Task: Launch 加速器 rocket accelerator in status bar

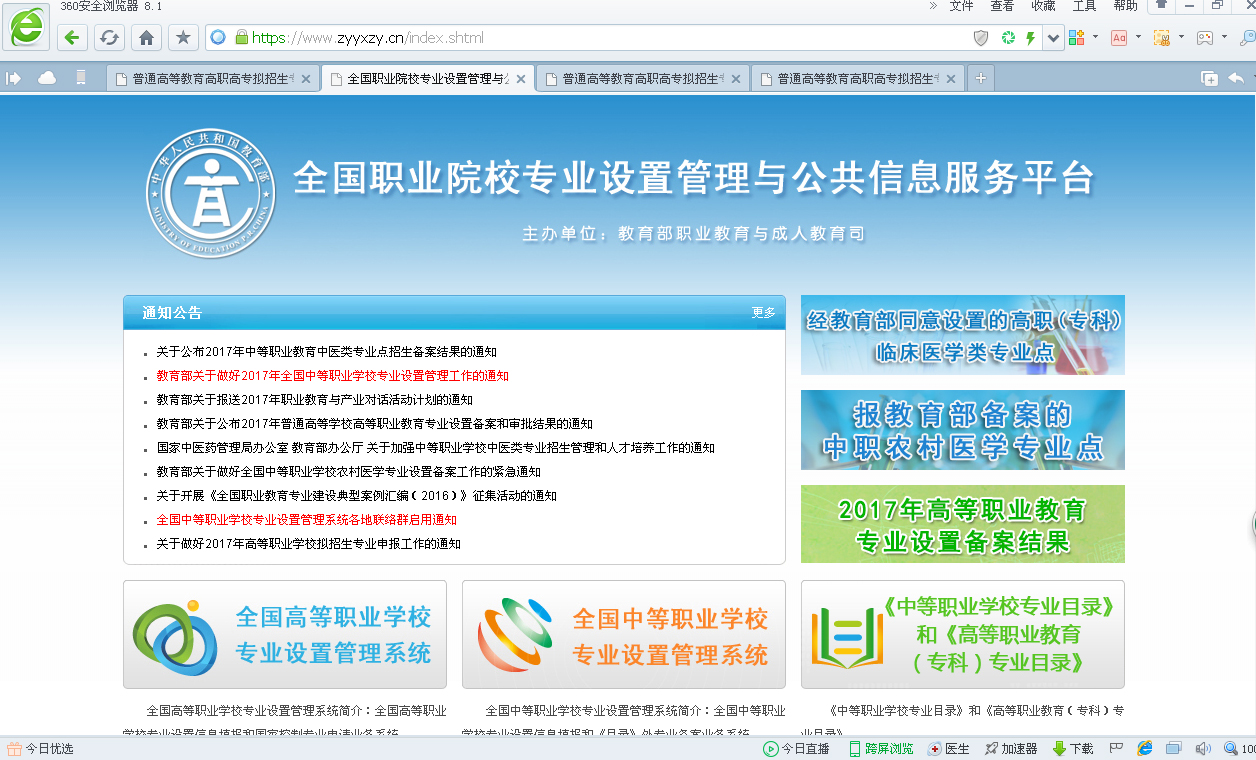Action: point(1011,748)
